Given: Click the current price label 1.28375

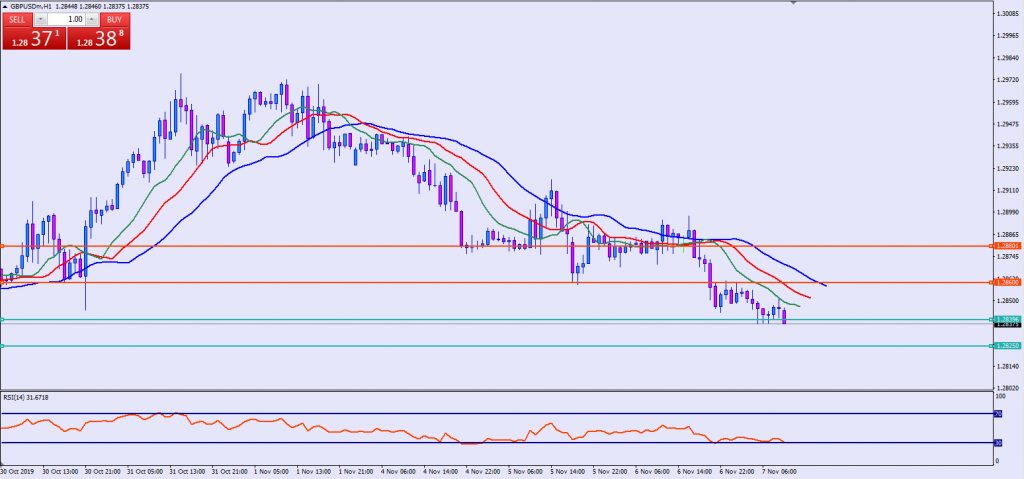Looking at the screenshot, I should pos(1007,324).
